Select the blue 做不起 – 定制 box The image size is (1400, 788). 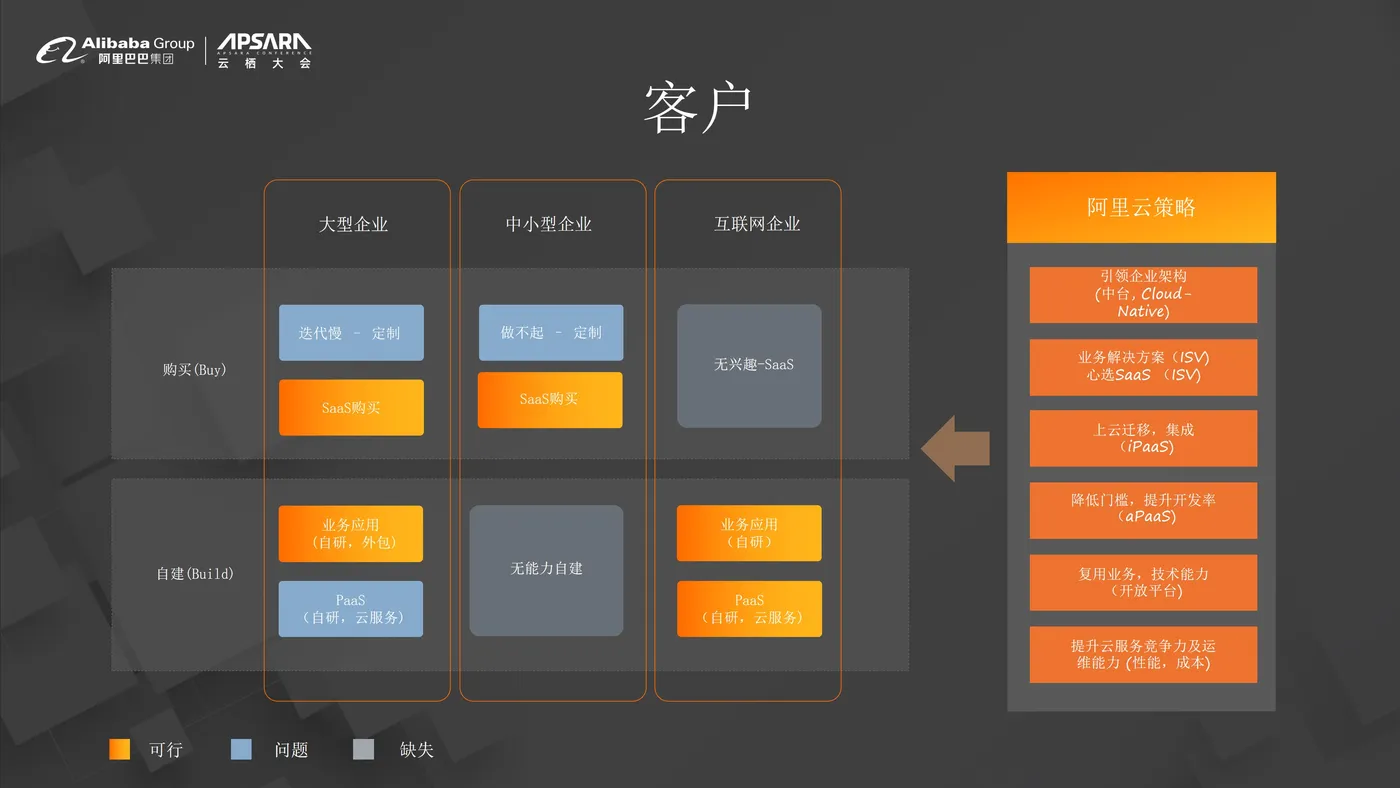(x=551, y=333)
